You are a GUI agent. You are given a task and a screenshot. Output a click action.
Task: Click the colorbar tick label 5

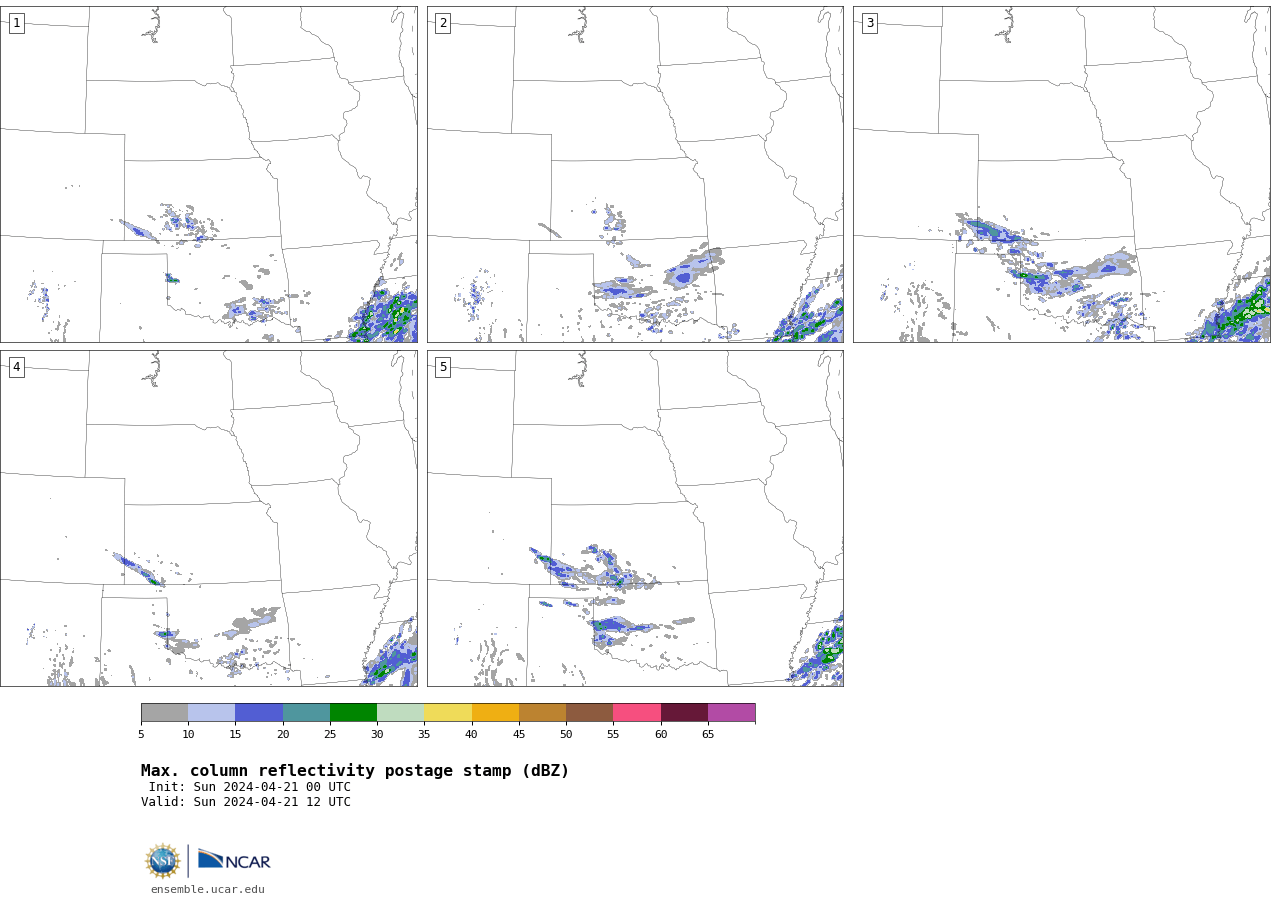pyautogui.click(x=141, y=735)
